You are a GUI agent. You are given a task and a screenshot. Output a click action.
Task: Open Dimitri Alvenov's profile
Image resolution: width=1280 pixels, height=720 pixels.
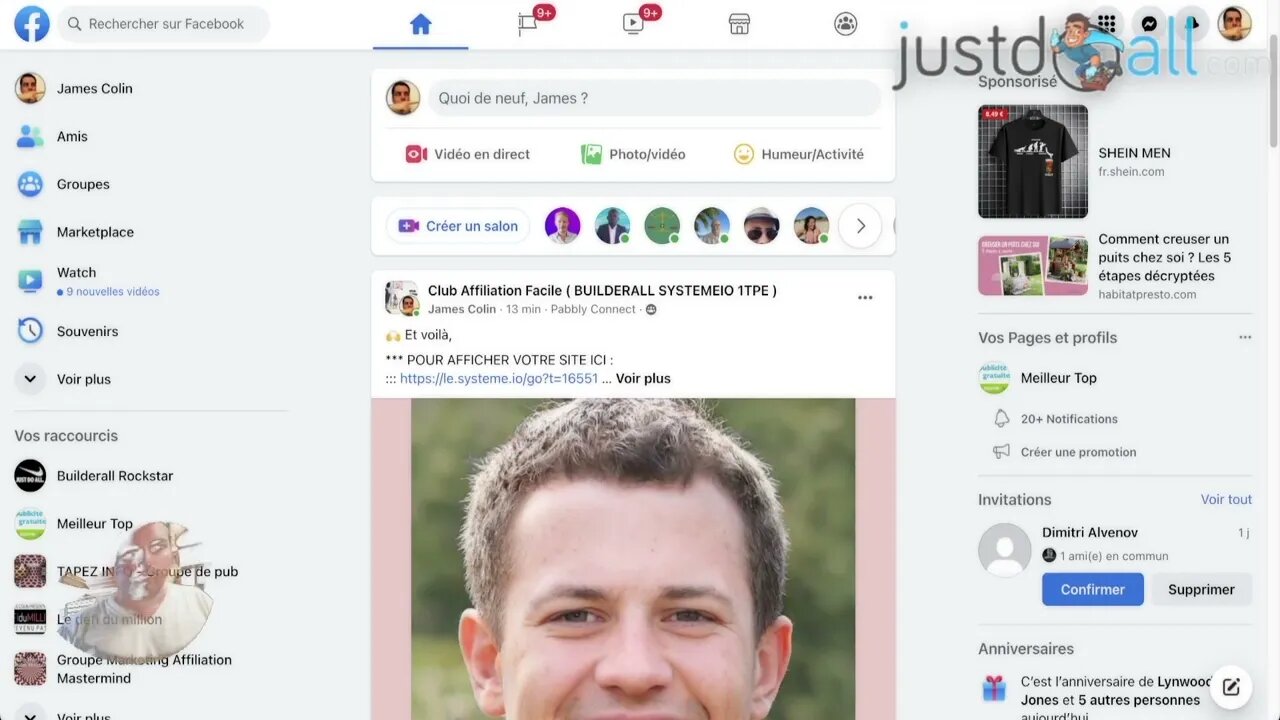(x=1090, y=532)
